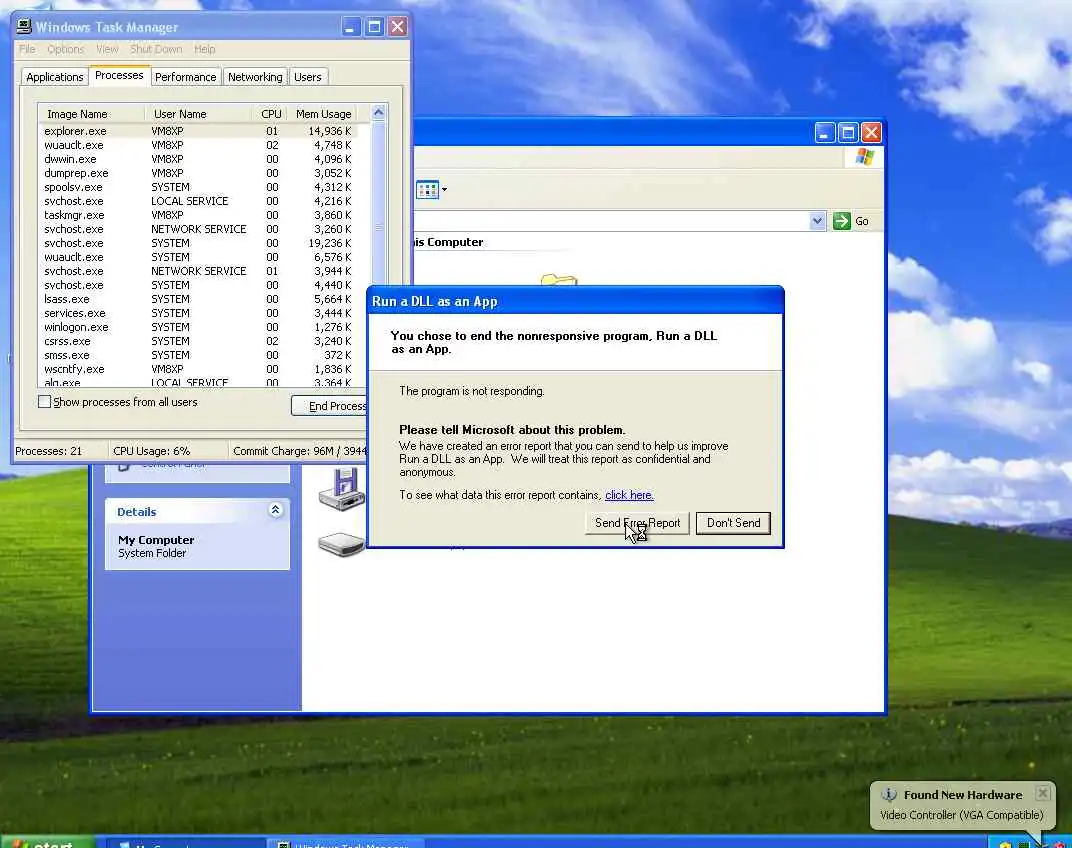The height and width of the screenshot is (848, 1072).
Task: Click the Send Error Report button
Action: [637, 523]
